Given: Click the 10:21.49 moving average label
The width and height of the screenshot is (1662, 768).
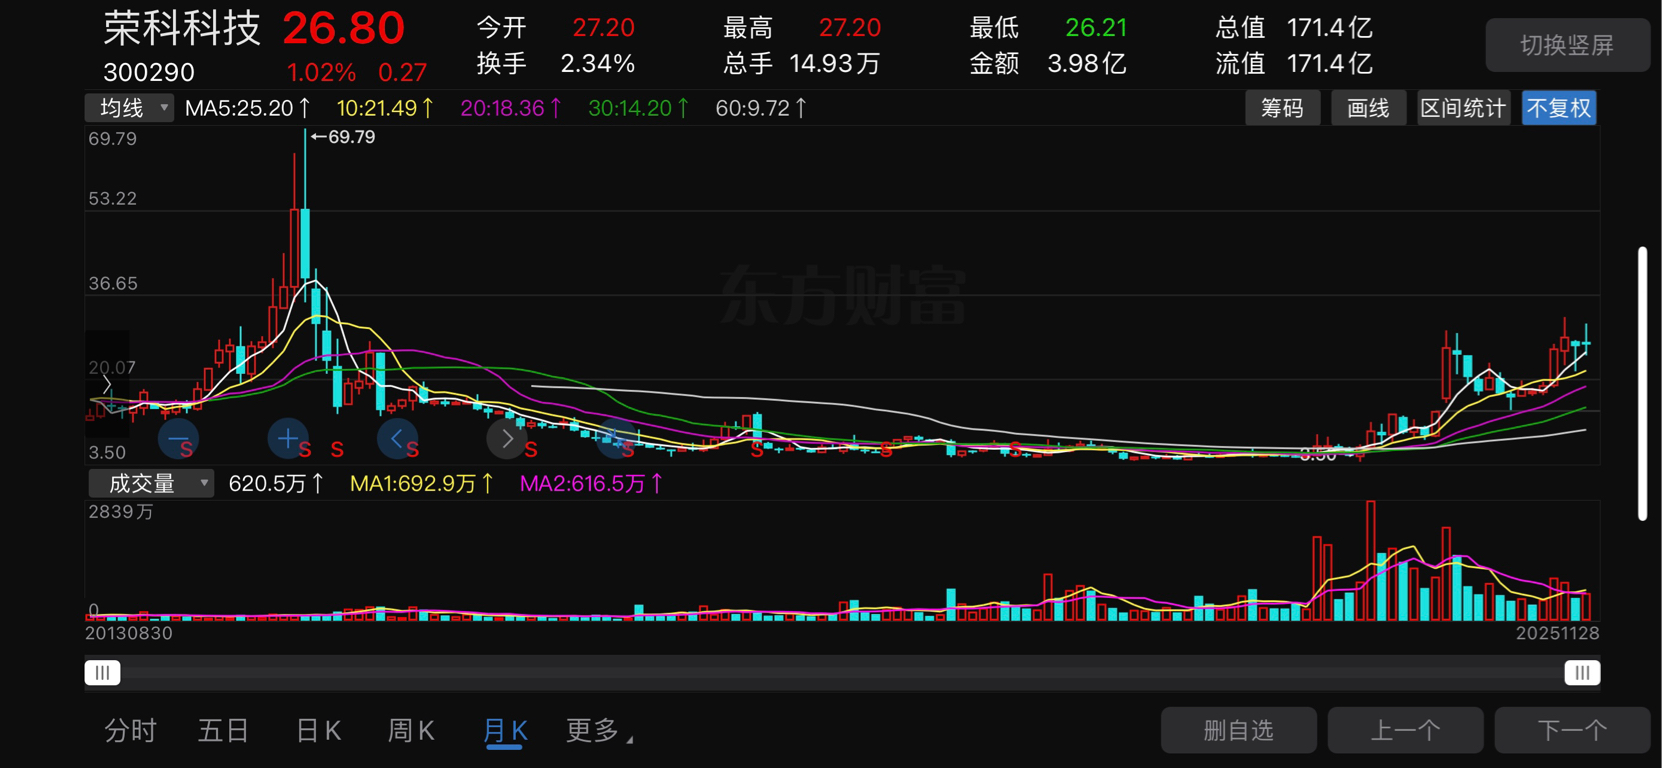Looking at the screenshot, I should click(x=385, y=108).
